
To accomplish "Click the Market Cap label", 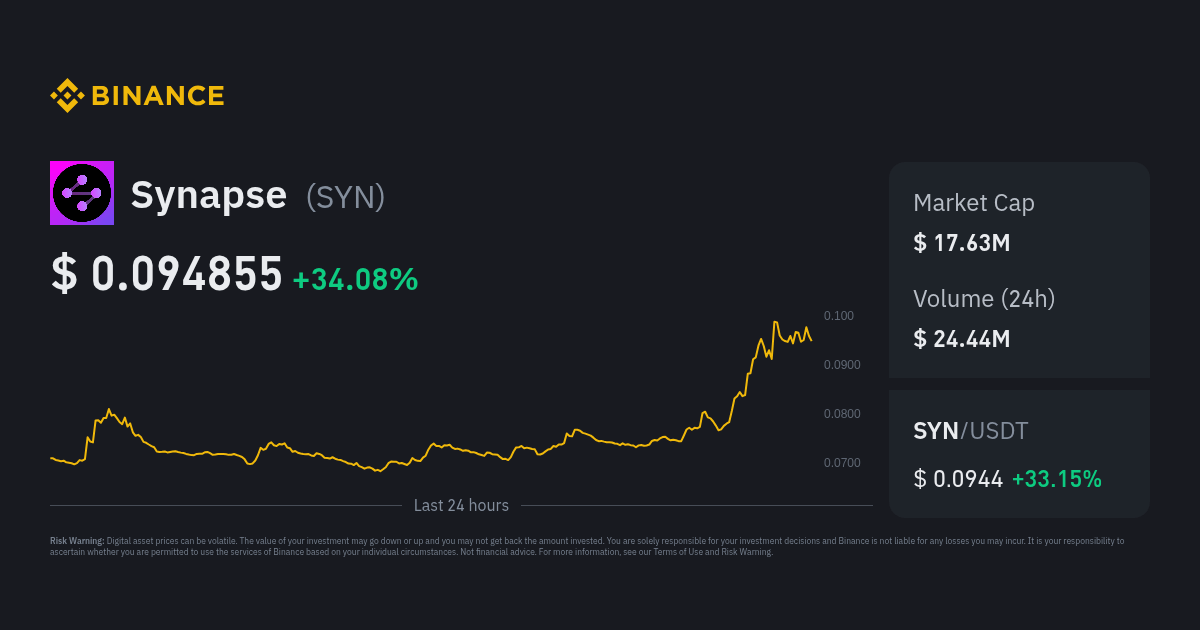I will click(973, 203).
